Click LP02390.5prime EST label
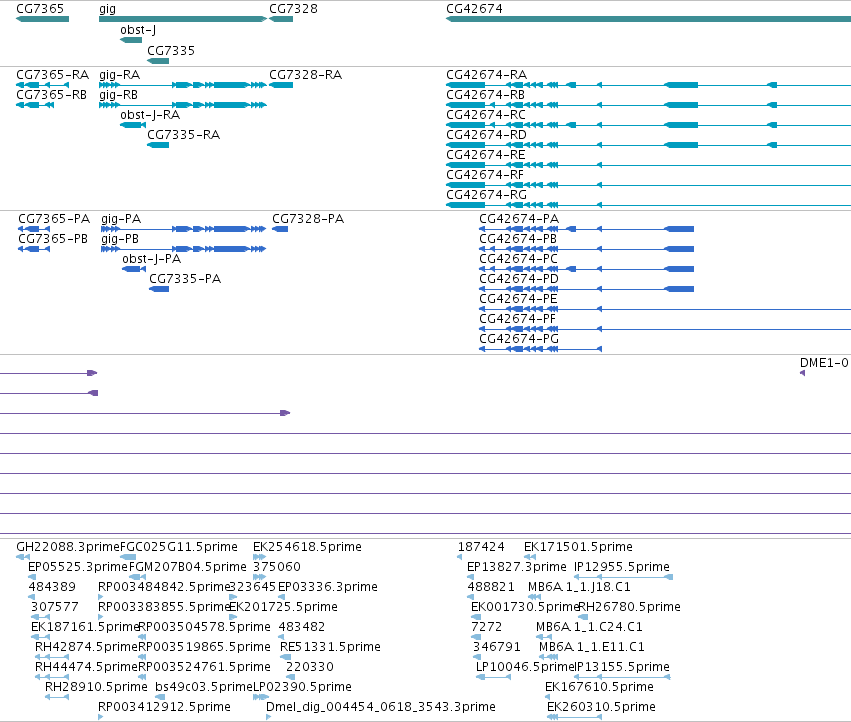The height and width of the screenshot is (722, 851). (302, 687)
